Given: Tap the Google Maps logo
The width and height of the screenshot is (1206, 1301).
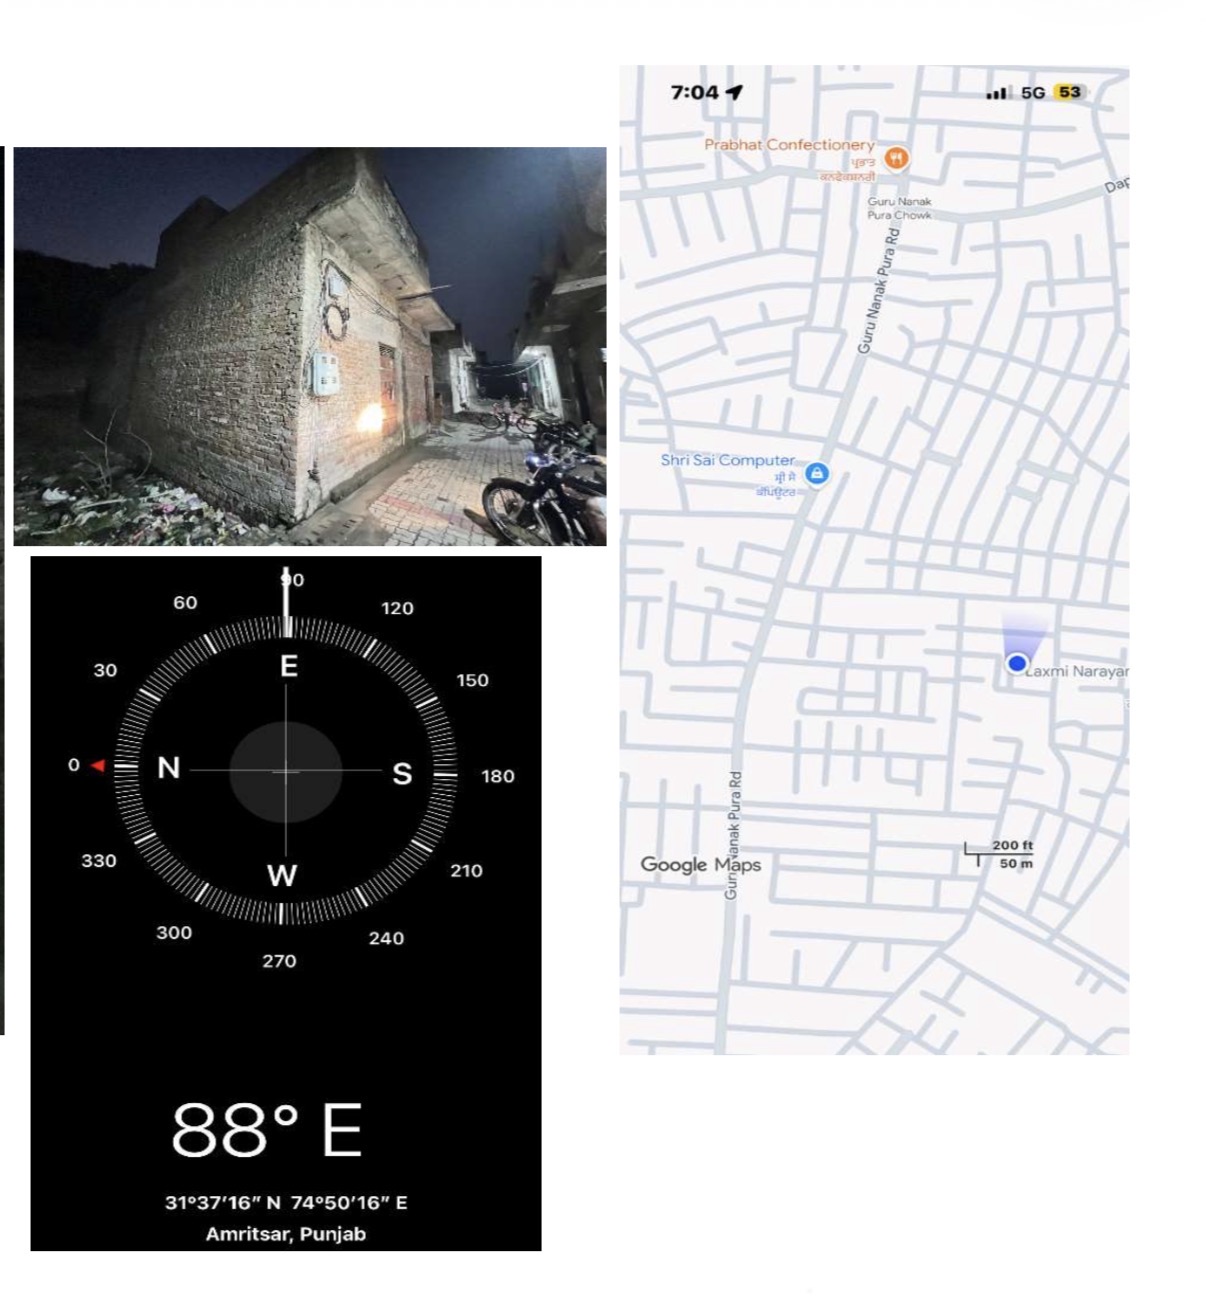Looking at the screenshot, I should [x=700, y=865].
